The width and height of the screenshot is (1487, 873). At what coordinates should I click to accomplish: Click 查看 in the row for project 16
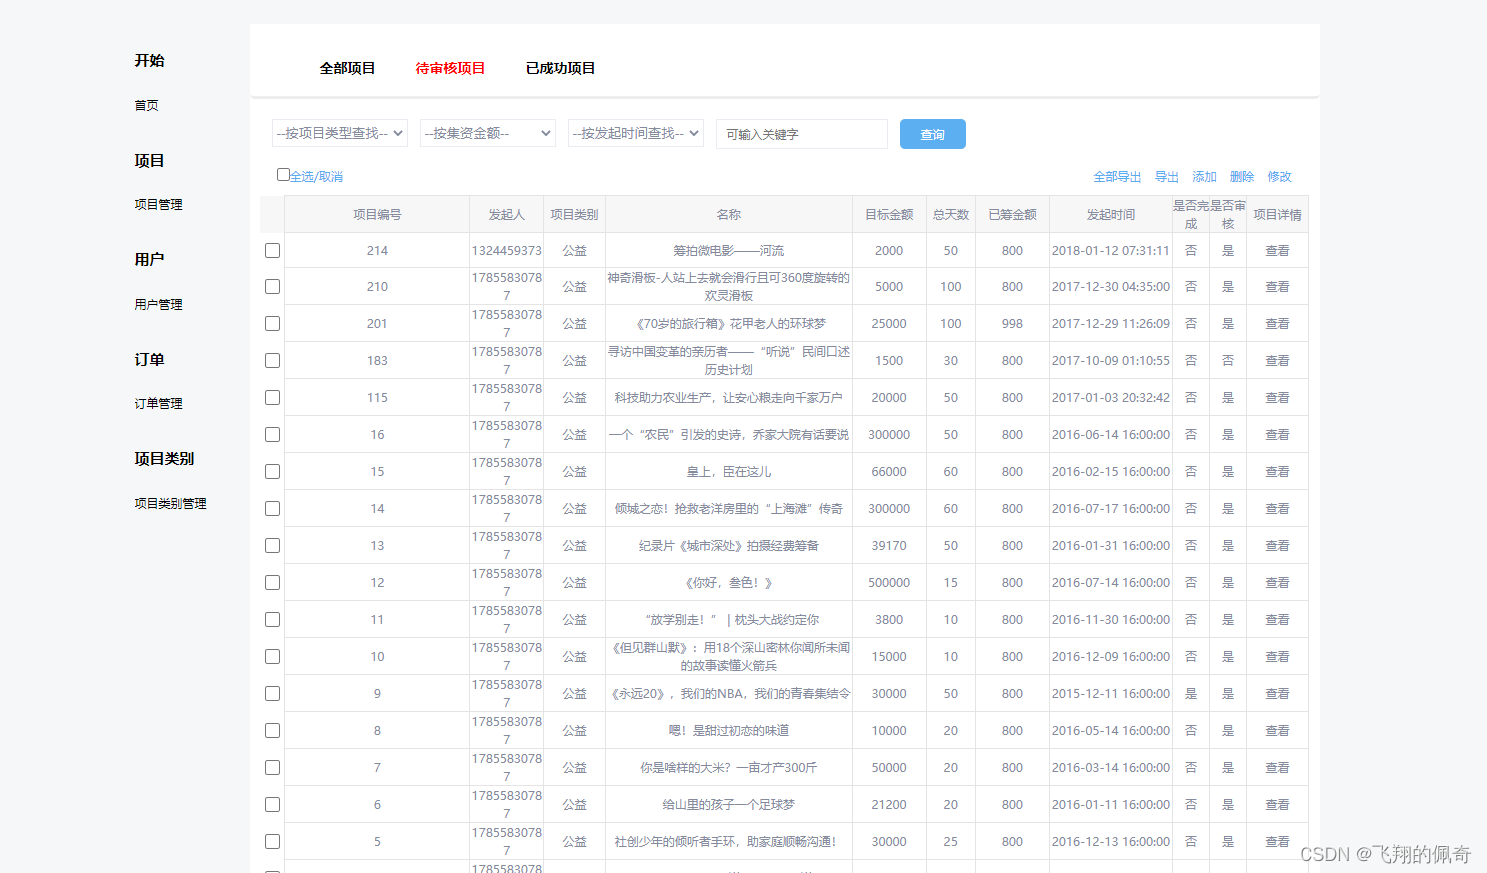(x=1277, y=434)
